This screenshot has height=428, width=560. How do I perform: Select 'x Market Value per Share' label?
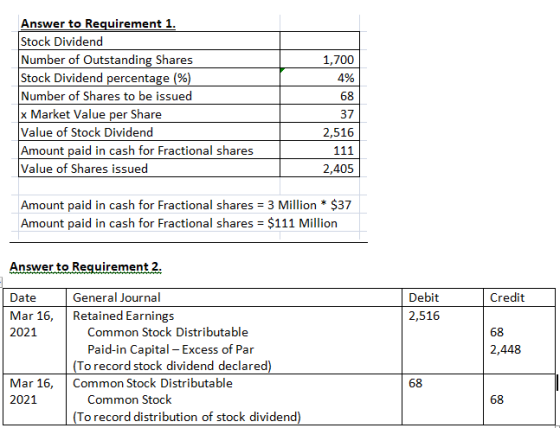91,114
